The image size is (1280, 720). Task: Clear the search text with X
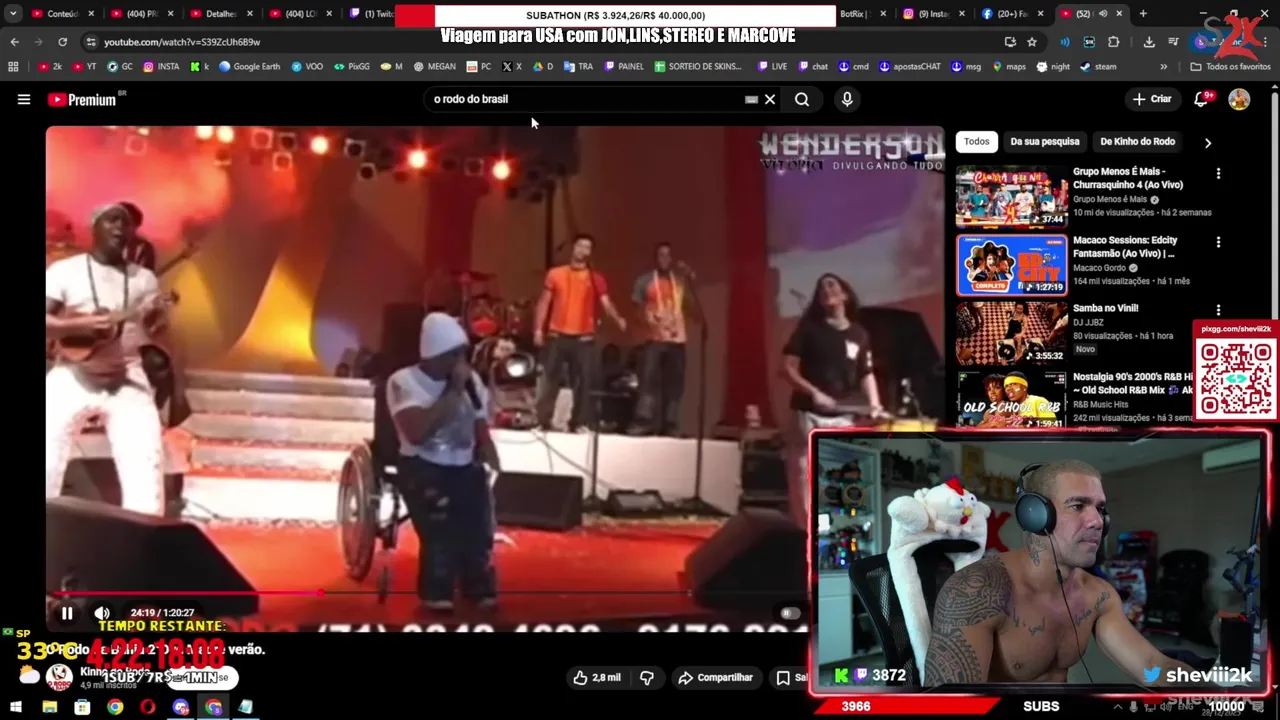tap(770, 99)
